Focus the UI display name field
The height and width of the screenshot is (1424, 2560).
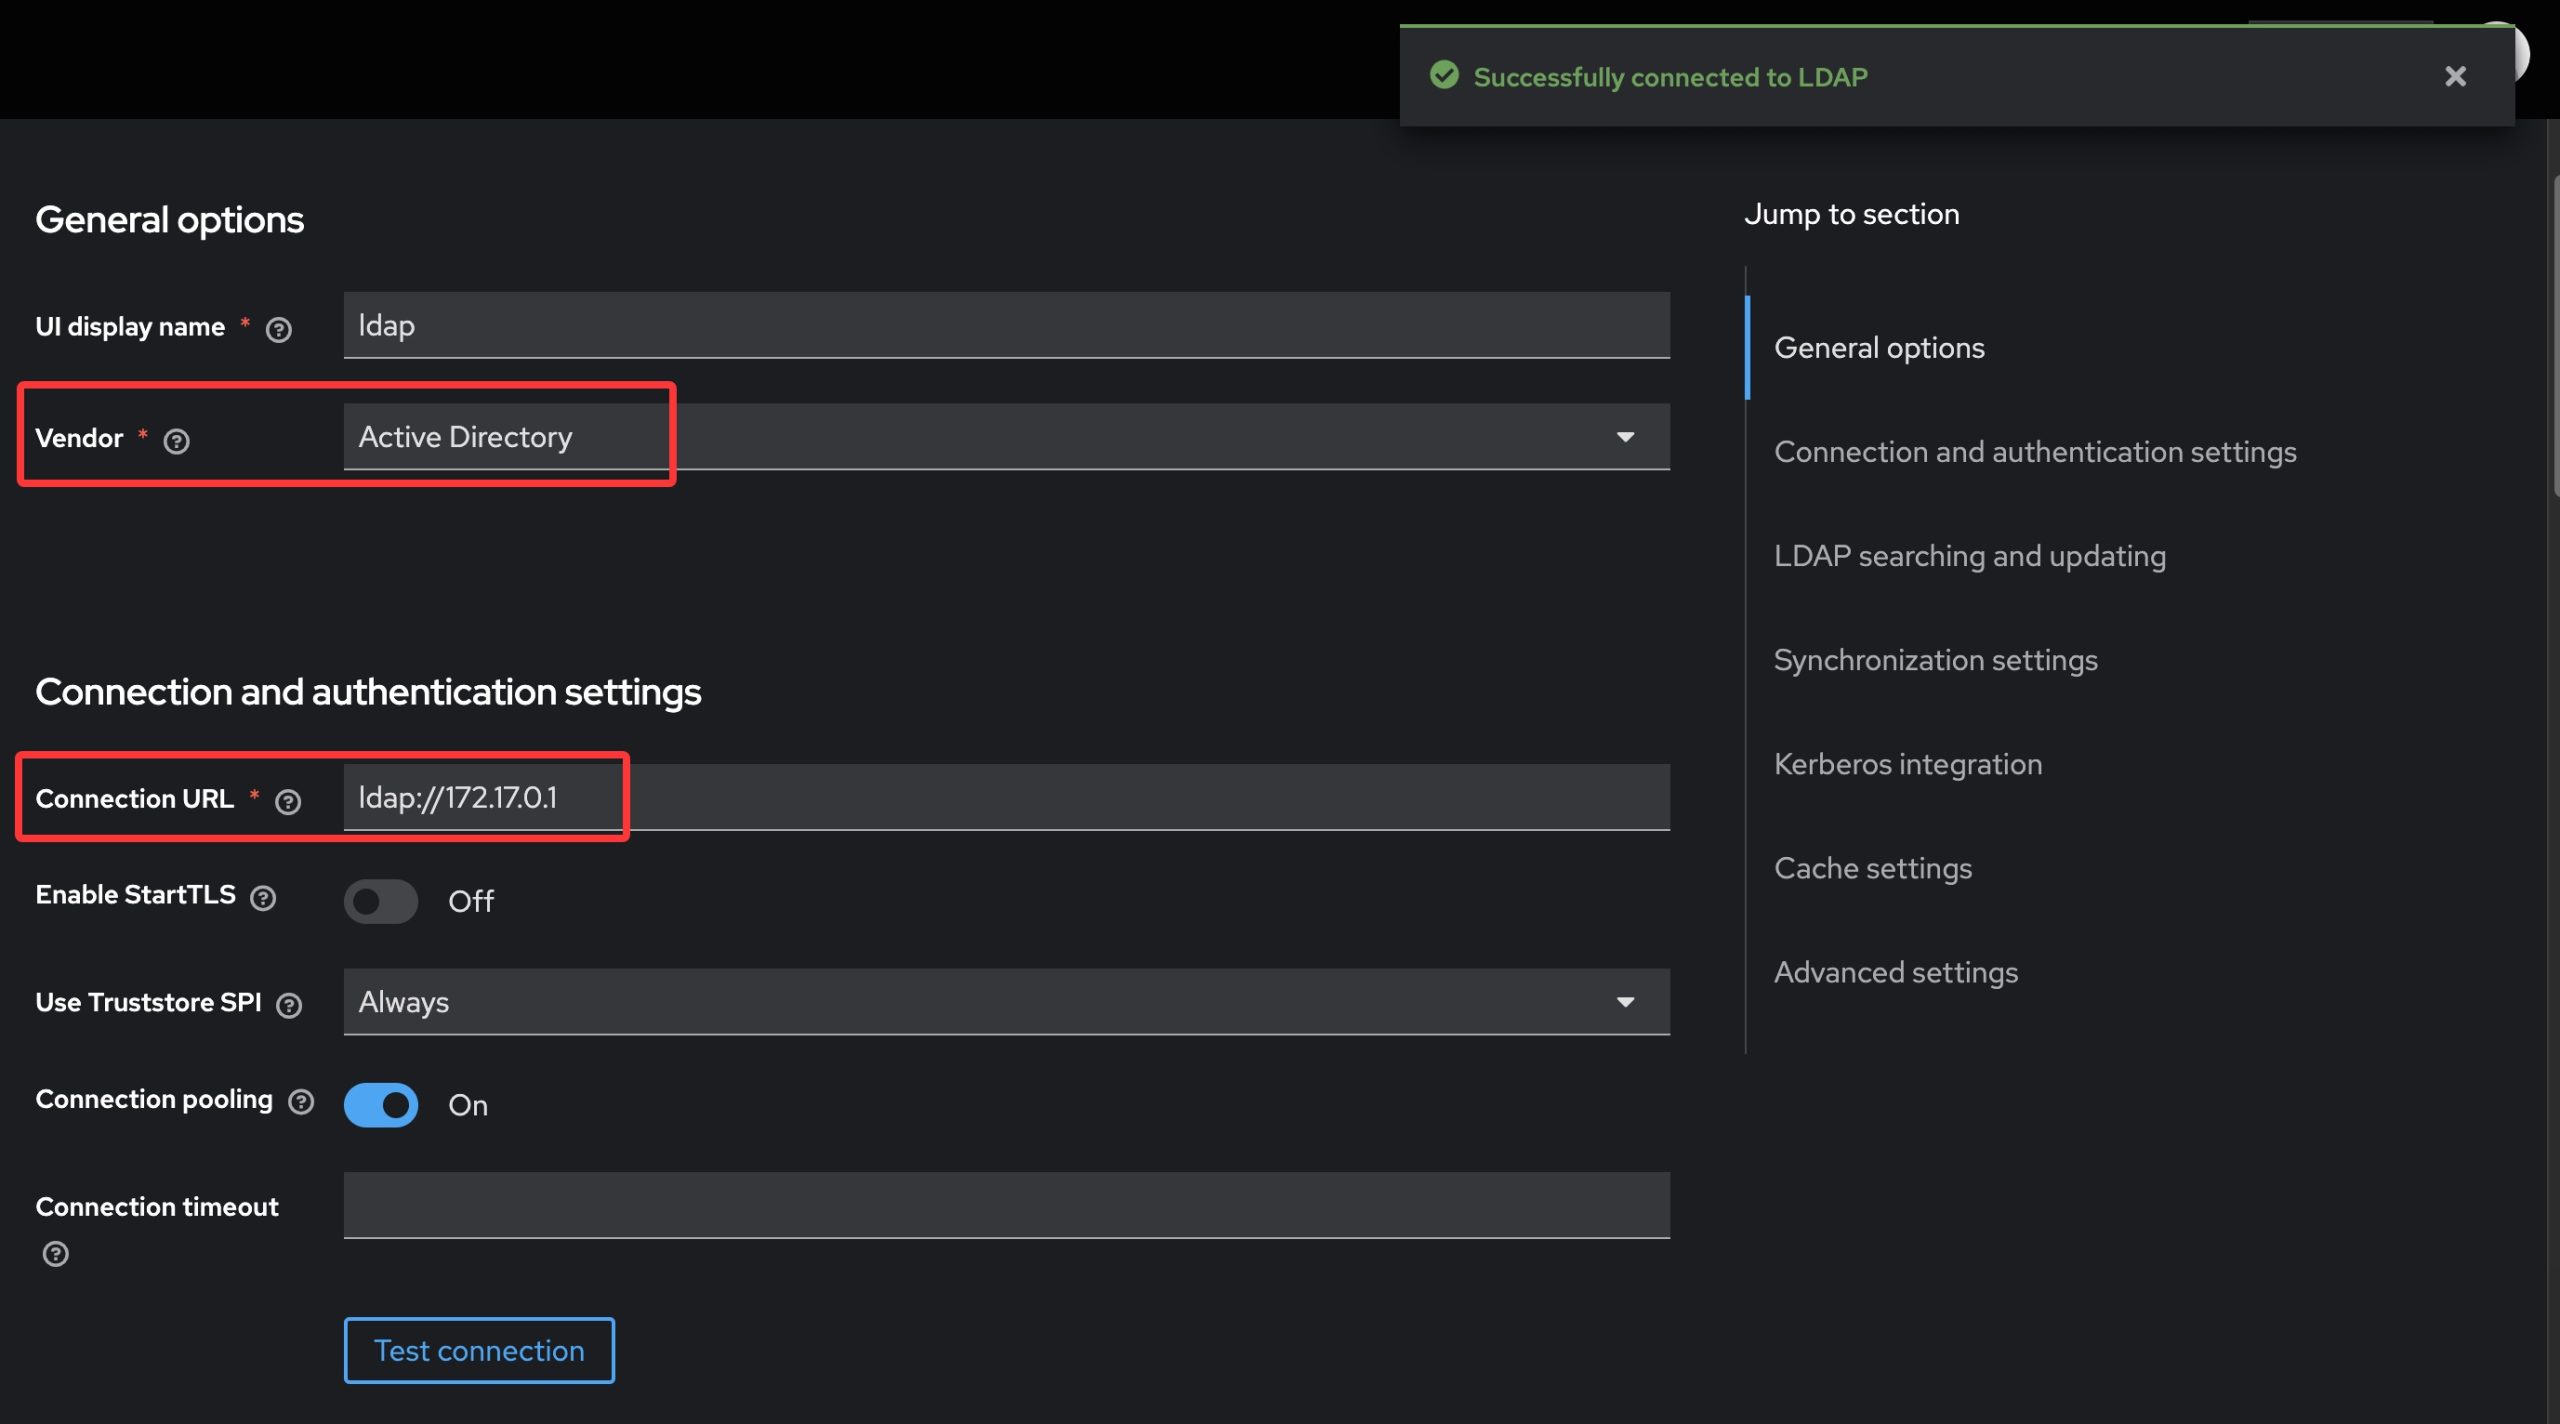(x=1006, y=325)
